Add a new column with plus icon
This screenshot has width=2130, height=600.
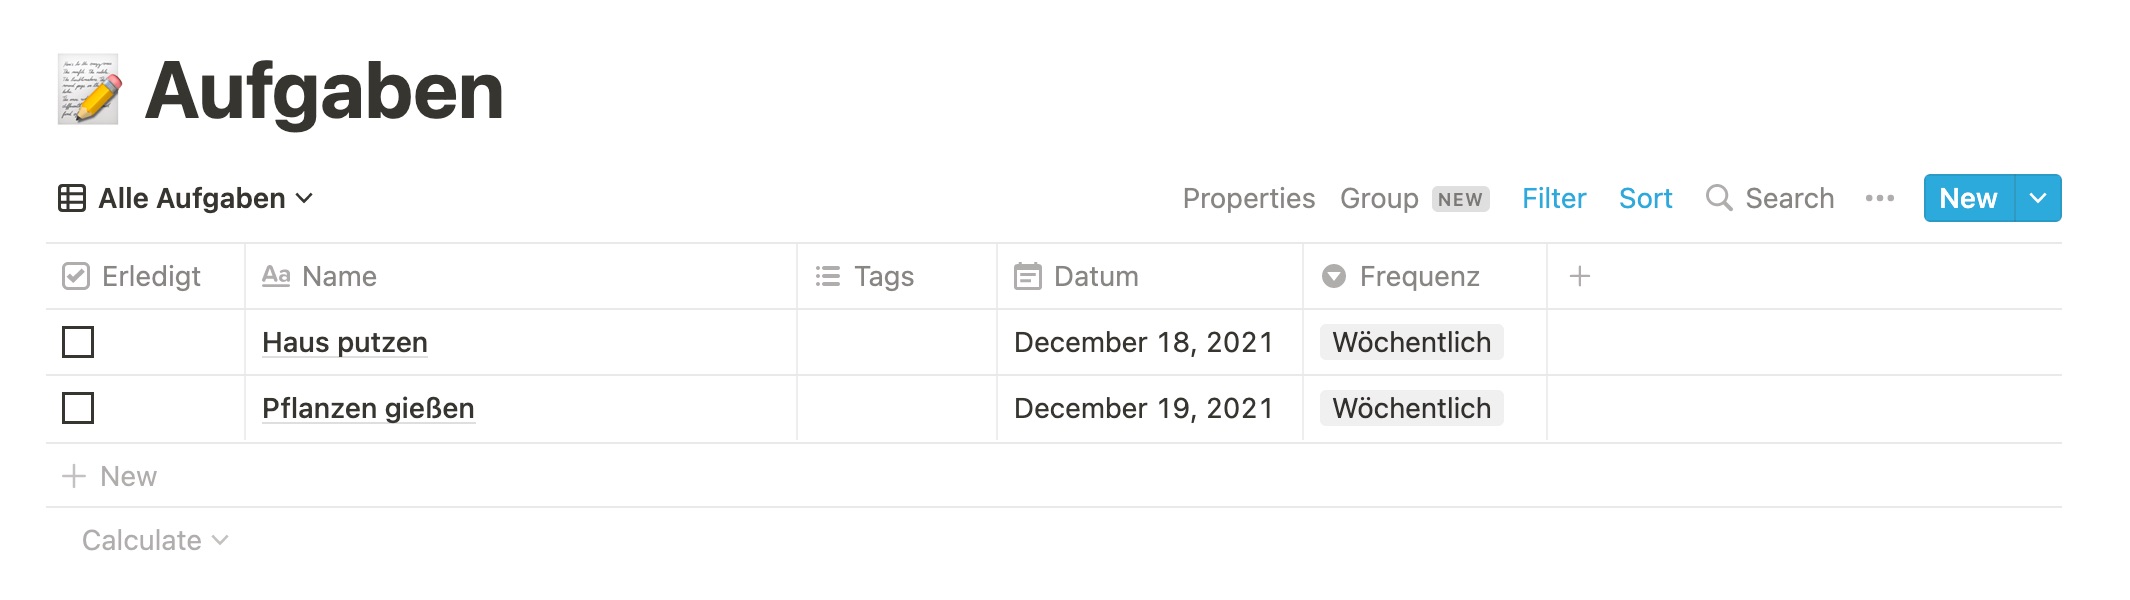tap(1579, 276)
